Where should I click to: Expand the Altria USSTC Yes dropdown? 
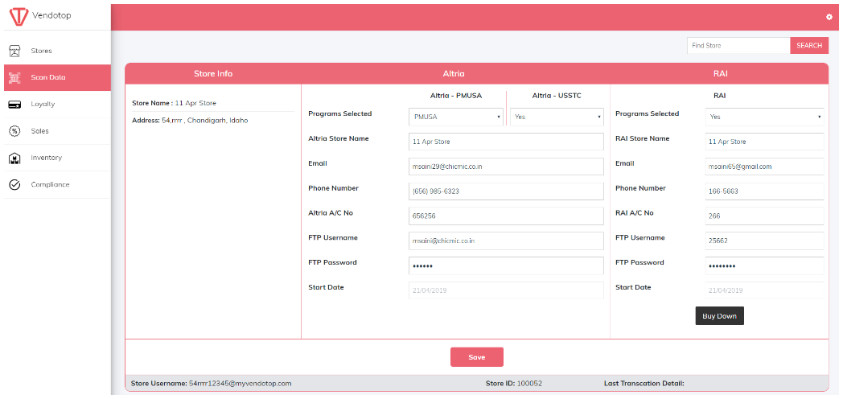point(556,117)
